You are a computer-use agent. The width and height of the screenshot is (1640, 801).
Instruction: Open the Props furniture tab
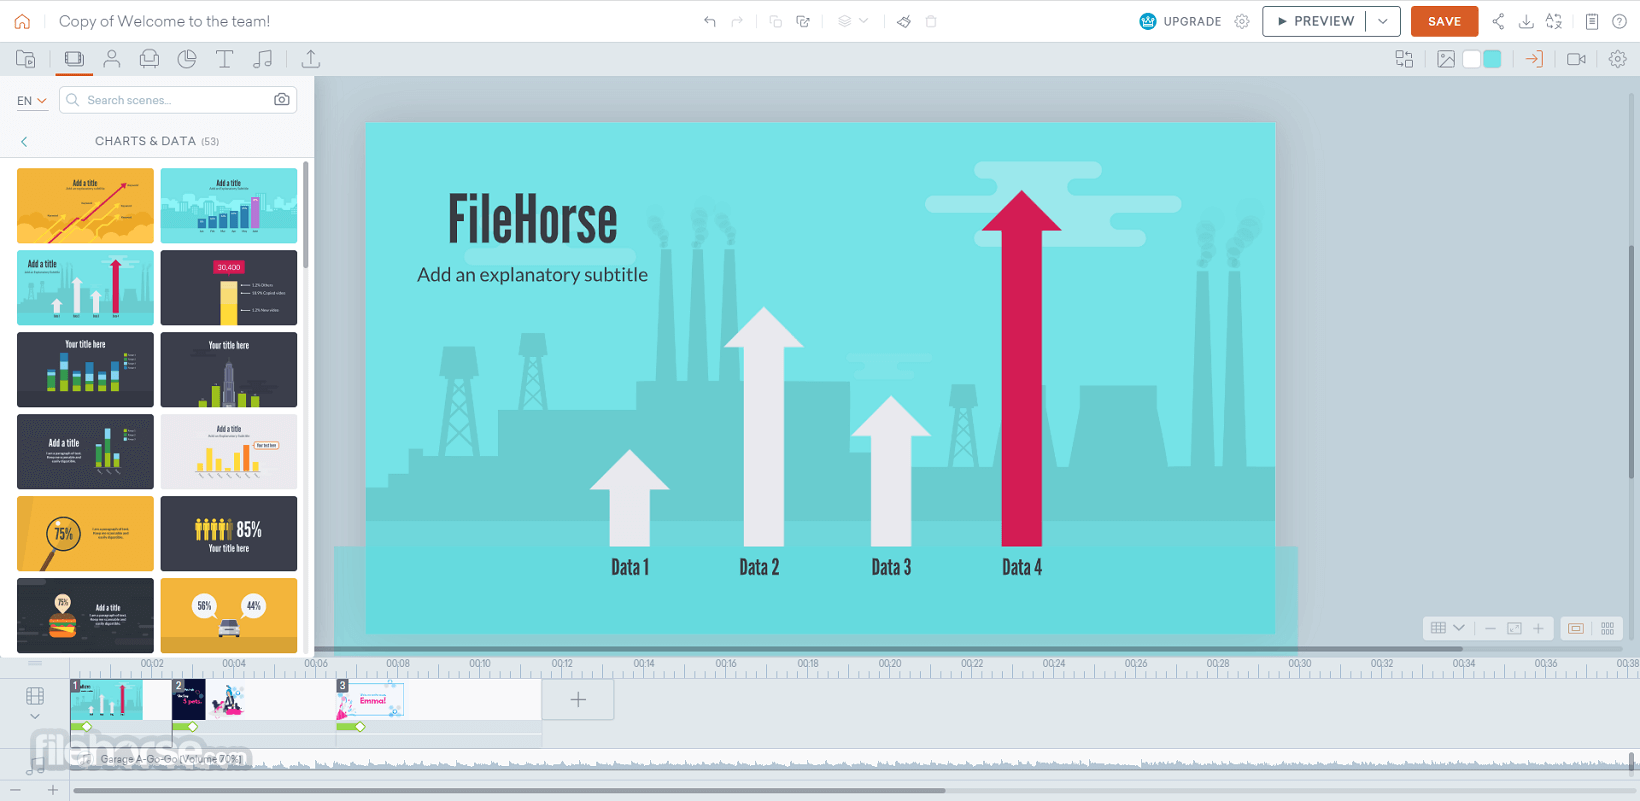pyautogui.click(x=149, y=59)
